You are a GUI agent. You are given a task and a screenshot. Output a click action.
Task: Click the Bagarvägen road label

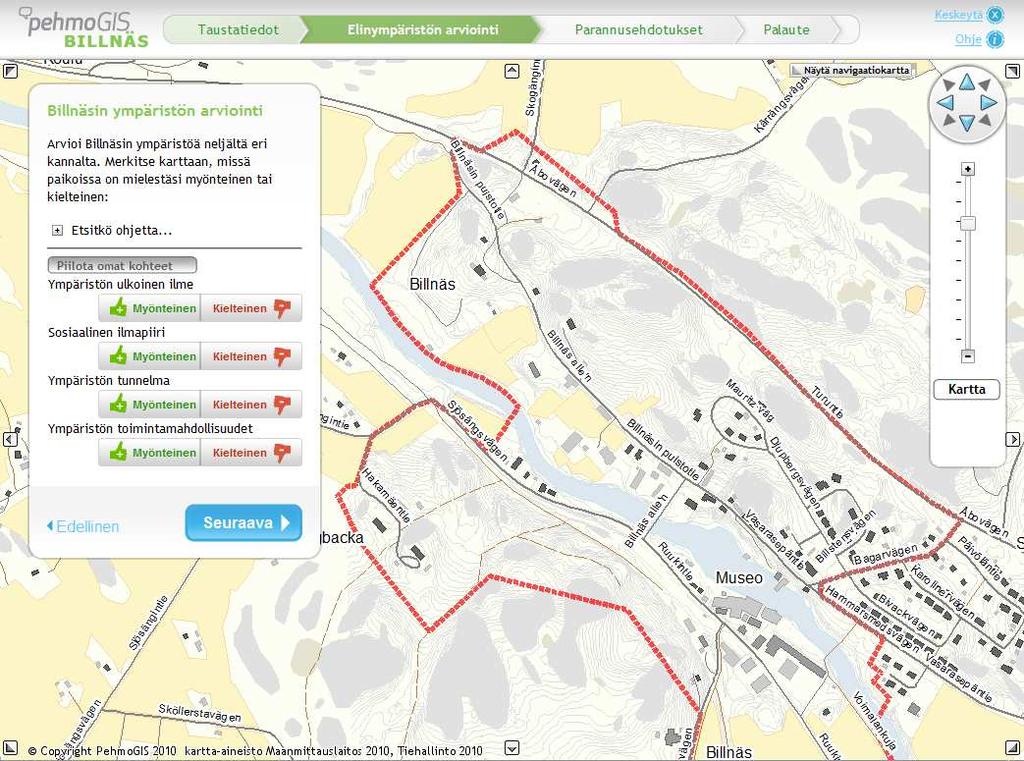885,555
